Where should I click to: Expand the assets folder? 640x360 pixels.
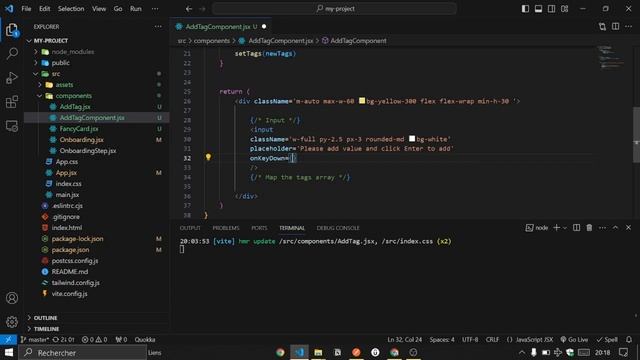[x=40, y=85]
